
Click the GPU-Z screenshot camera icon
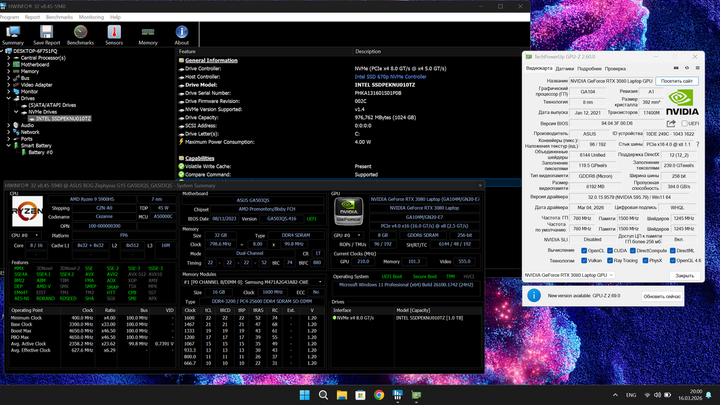tap(676, 68)
